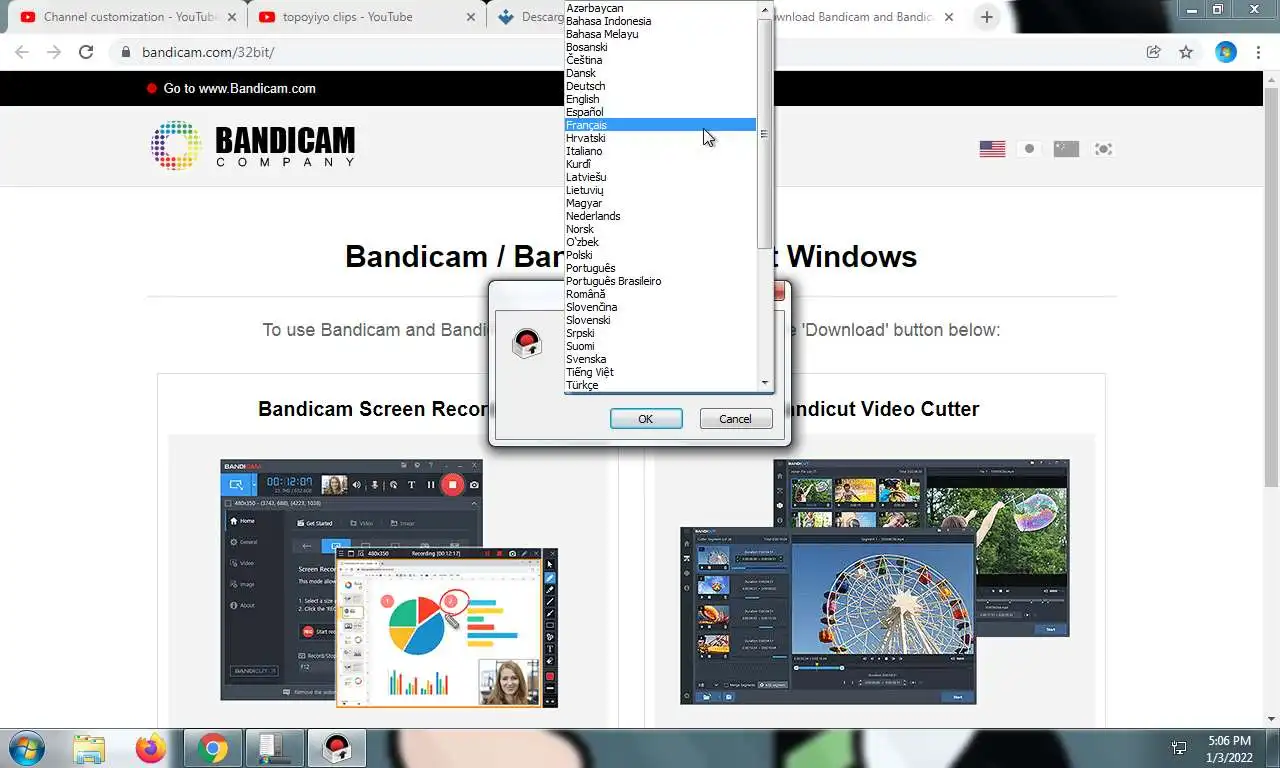The image size is (1280, 768).
Task: Select Norsk language entry
Action: coord(660,229)
